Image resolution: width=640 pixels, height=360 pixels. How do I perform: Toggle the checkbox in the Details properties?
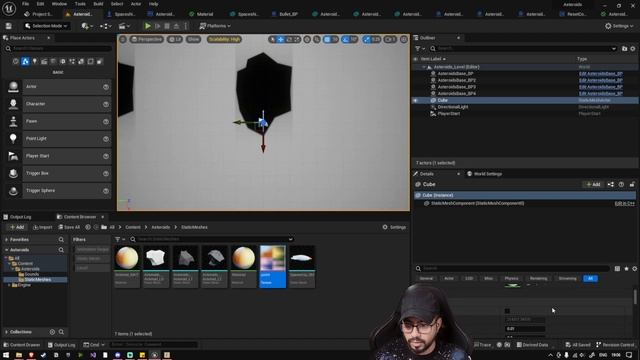point(507,311)
